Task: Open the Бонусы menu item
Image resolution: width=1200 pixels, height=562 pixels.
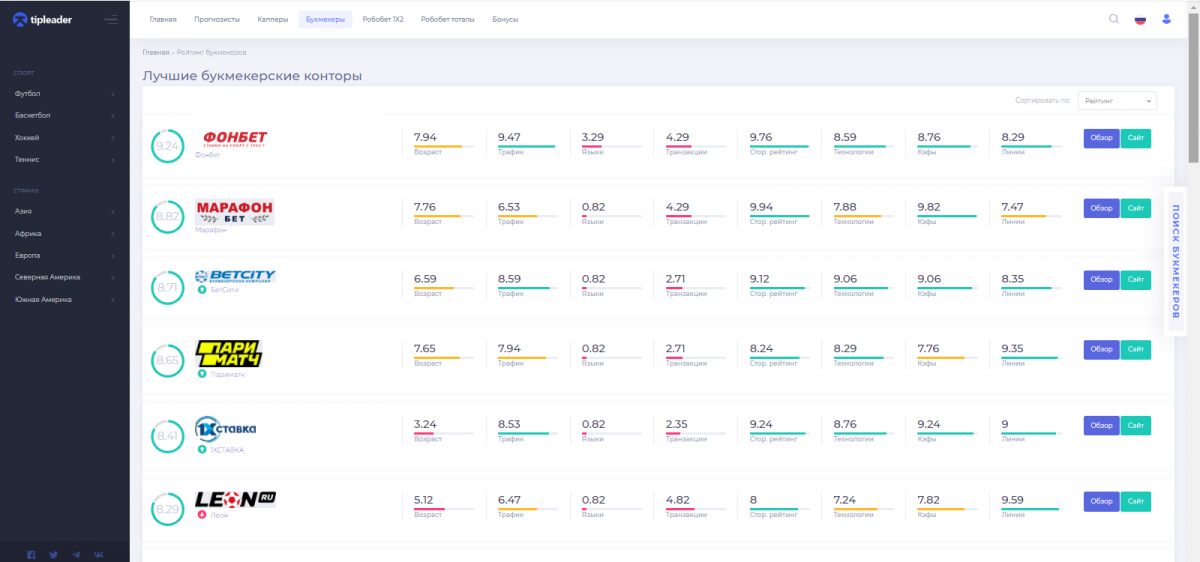Action: [505, 19]
